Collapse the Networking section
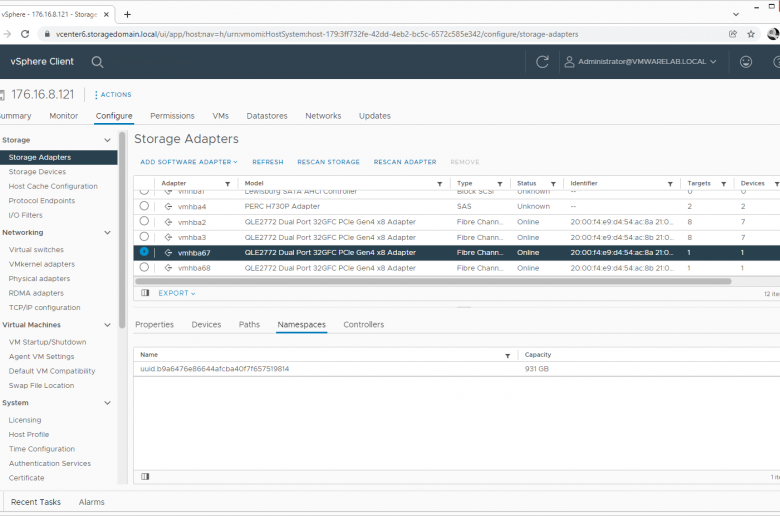Viewport: 780px width, 516px height. pyautogui.click(x=107, y=233)
